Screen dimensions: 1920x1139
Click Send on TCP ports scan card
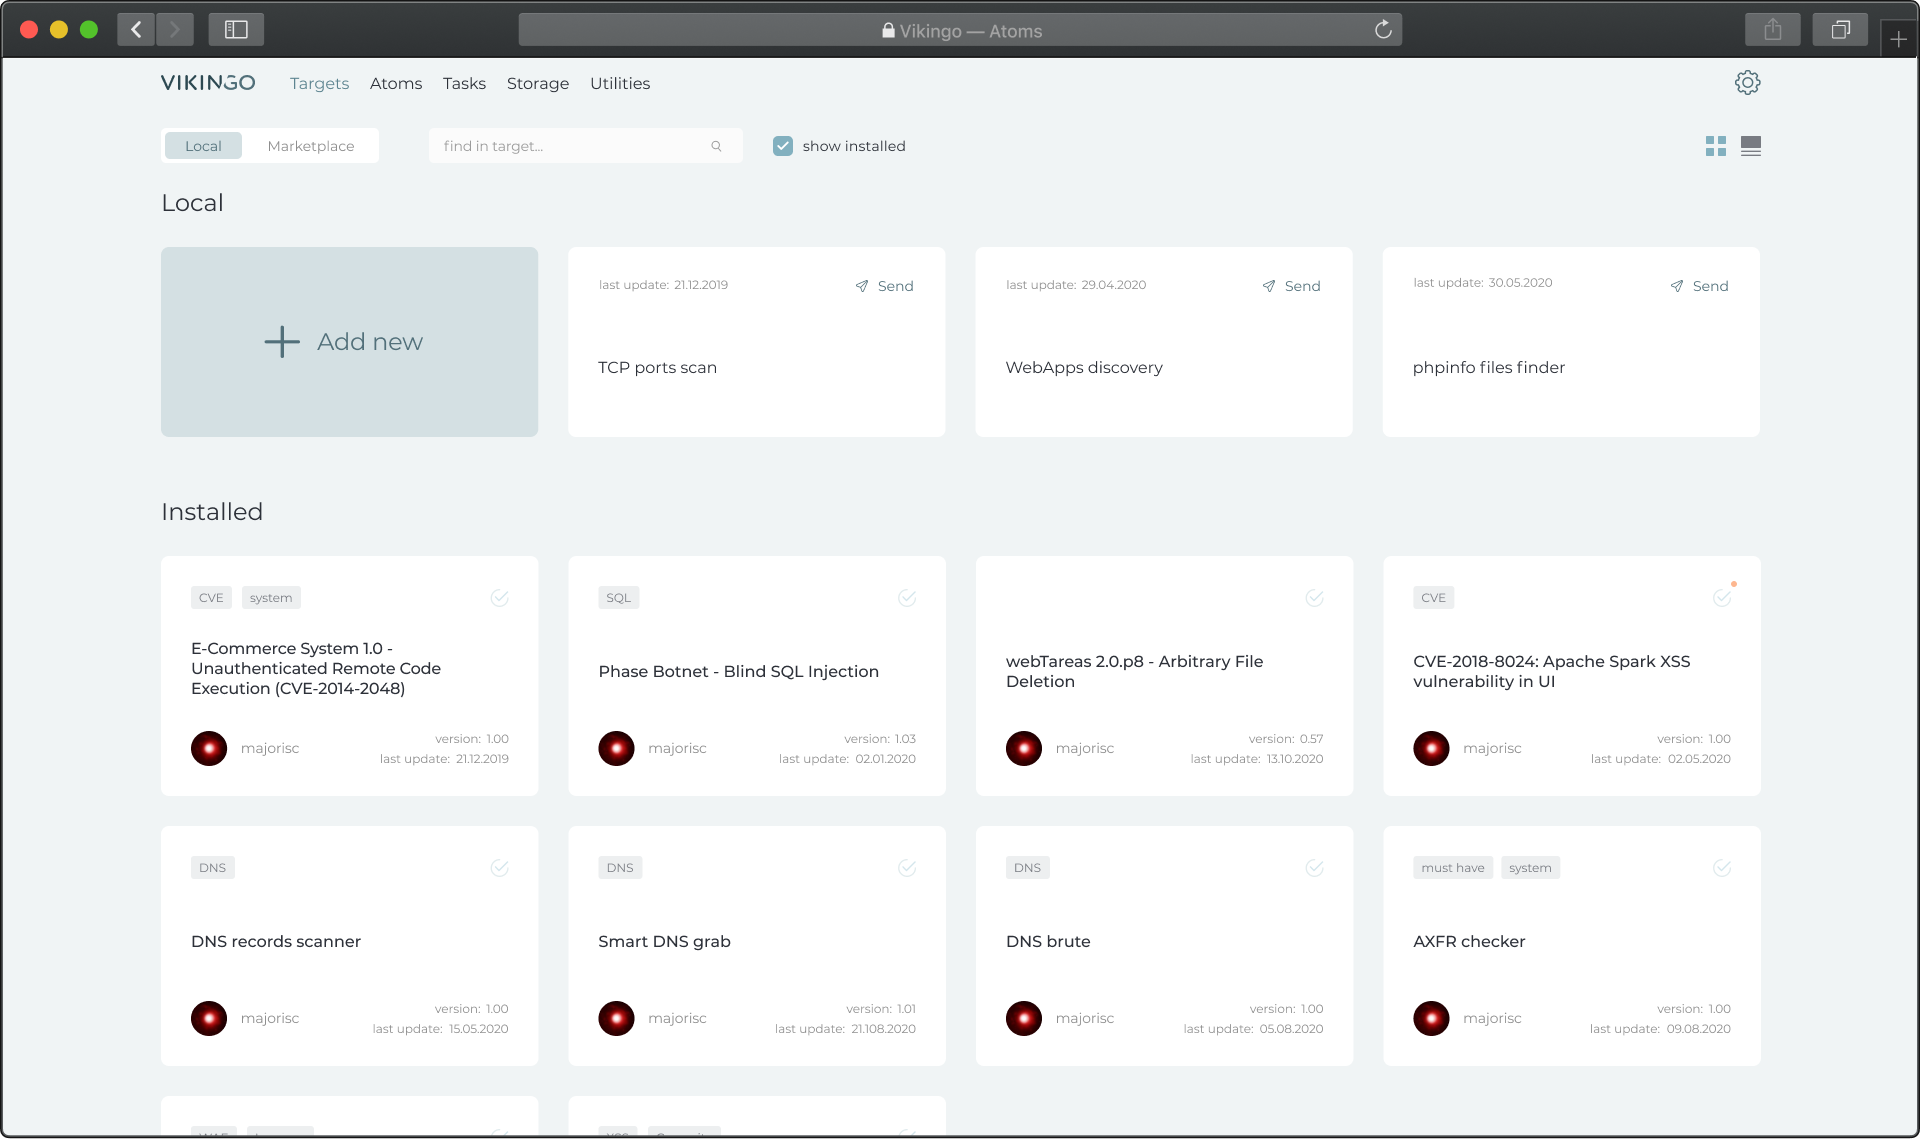coord(884,286)
